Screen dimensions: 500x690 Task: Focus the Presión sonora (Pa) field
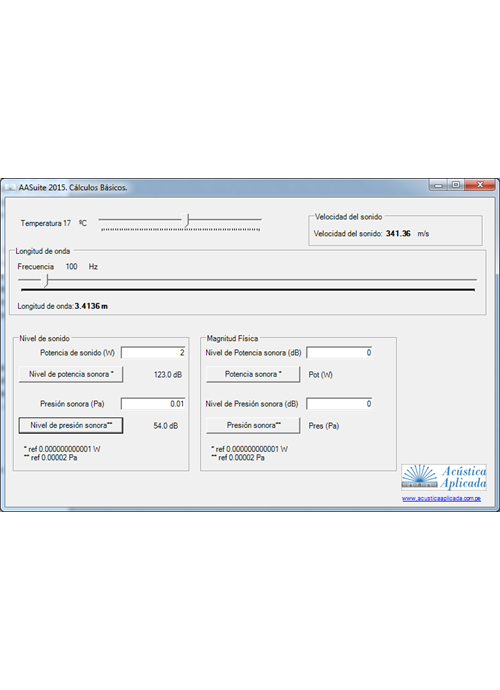click(153, 404)
